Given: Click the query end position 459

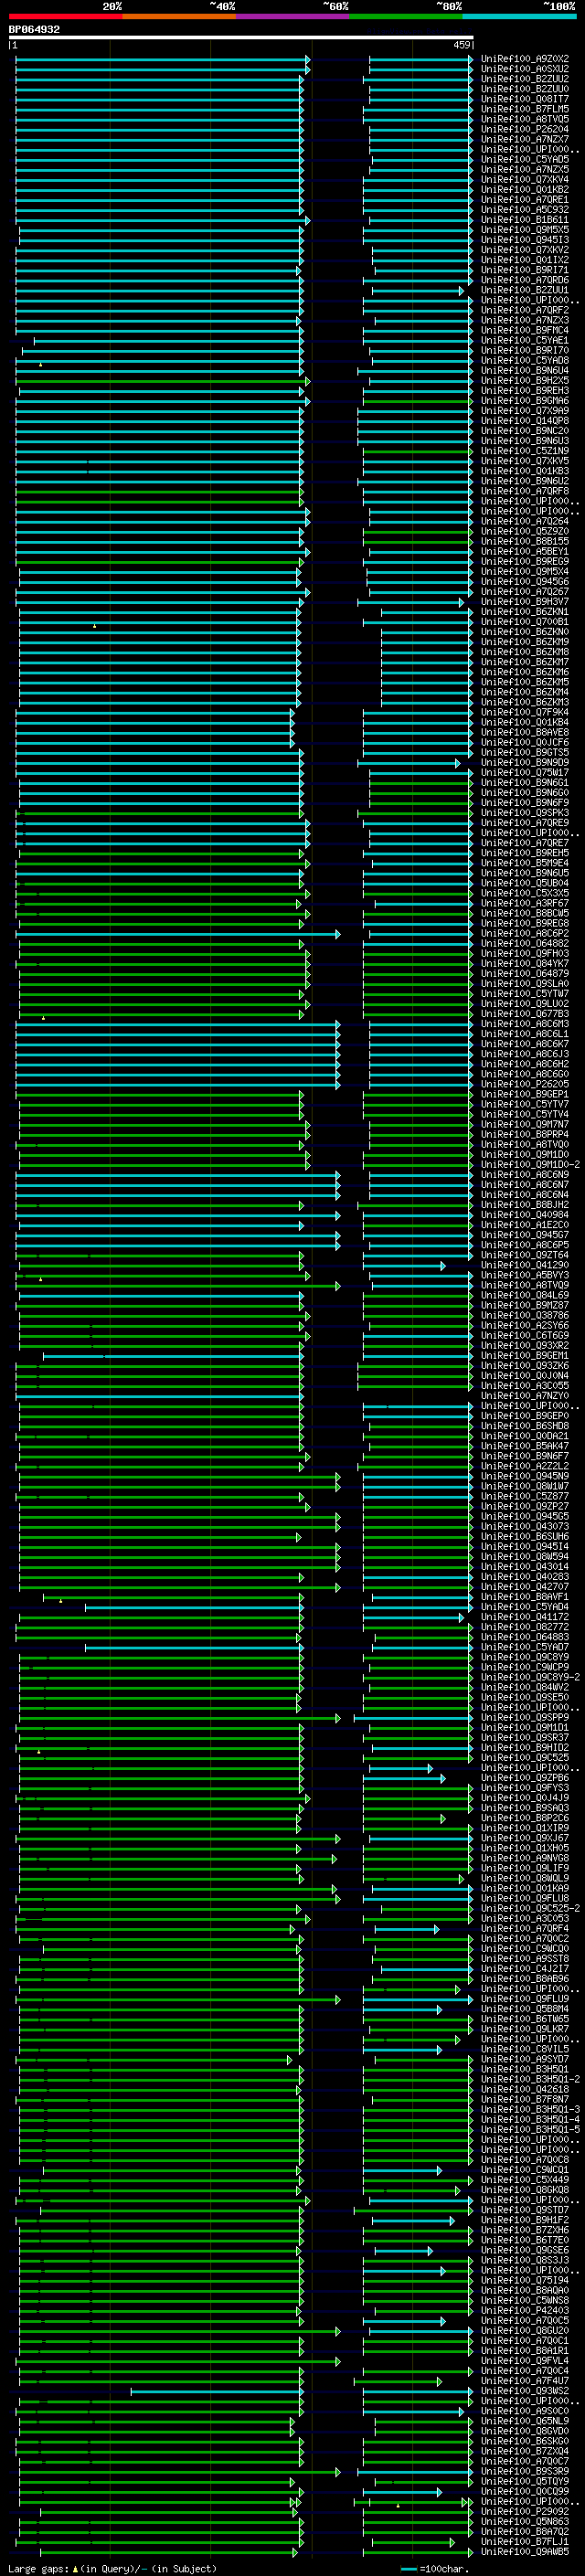Looking at the screenshot, I should point(462,45).
